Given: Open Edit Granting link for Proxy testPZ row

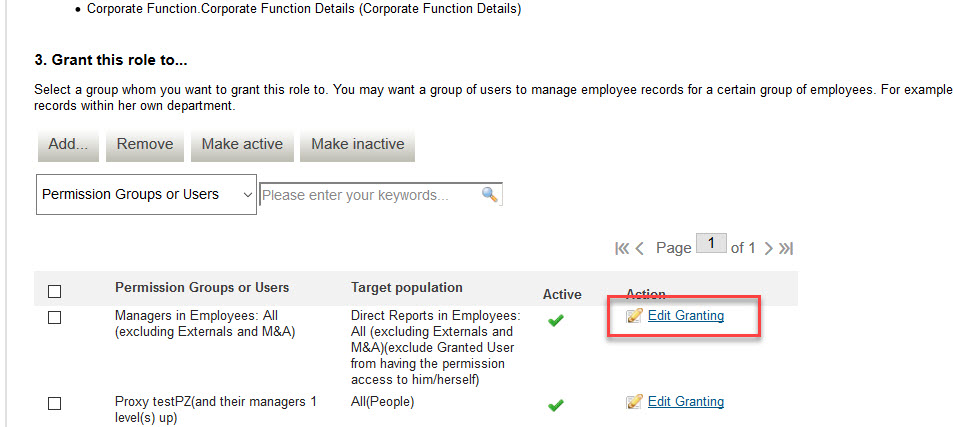Looking at the screenshot, I should point(686,401).
